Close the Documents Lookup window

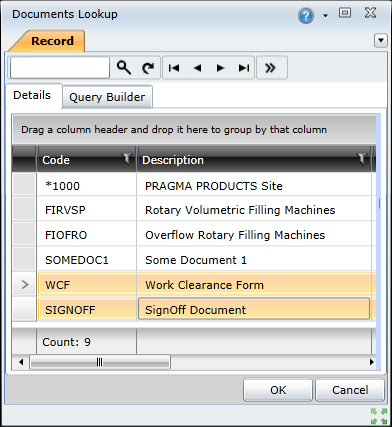[370, 13]
